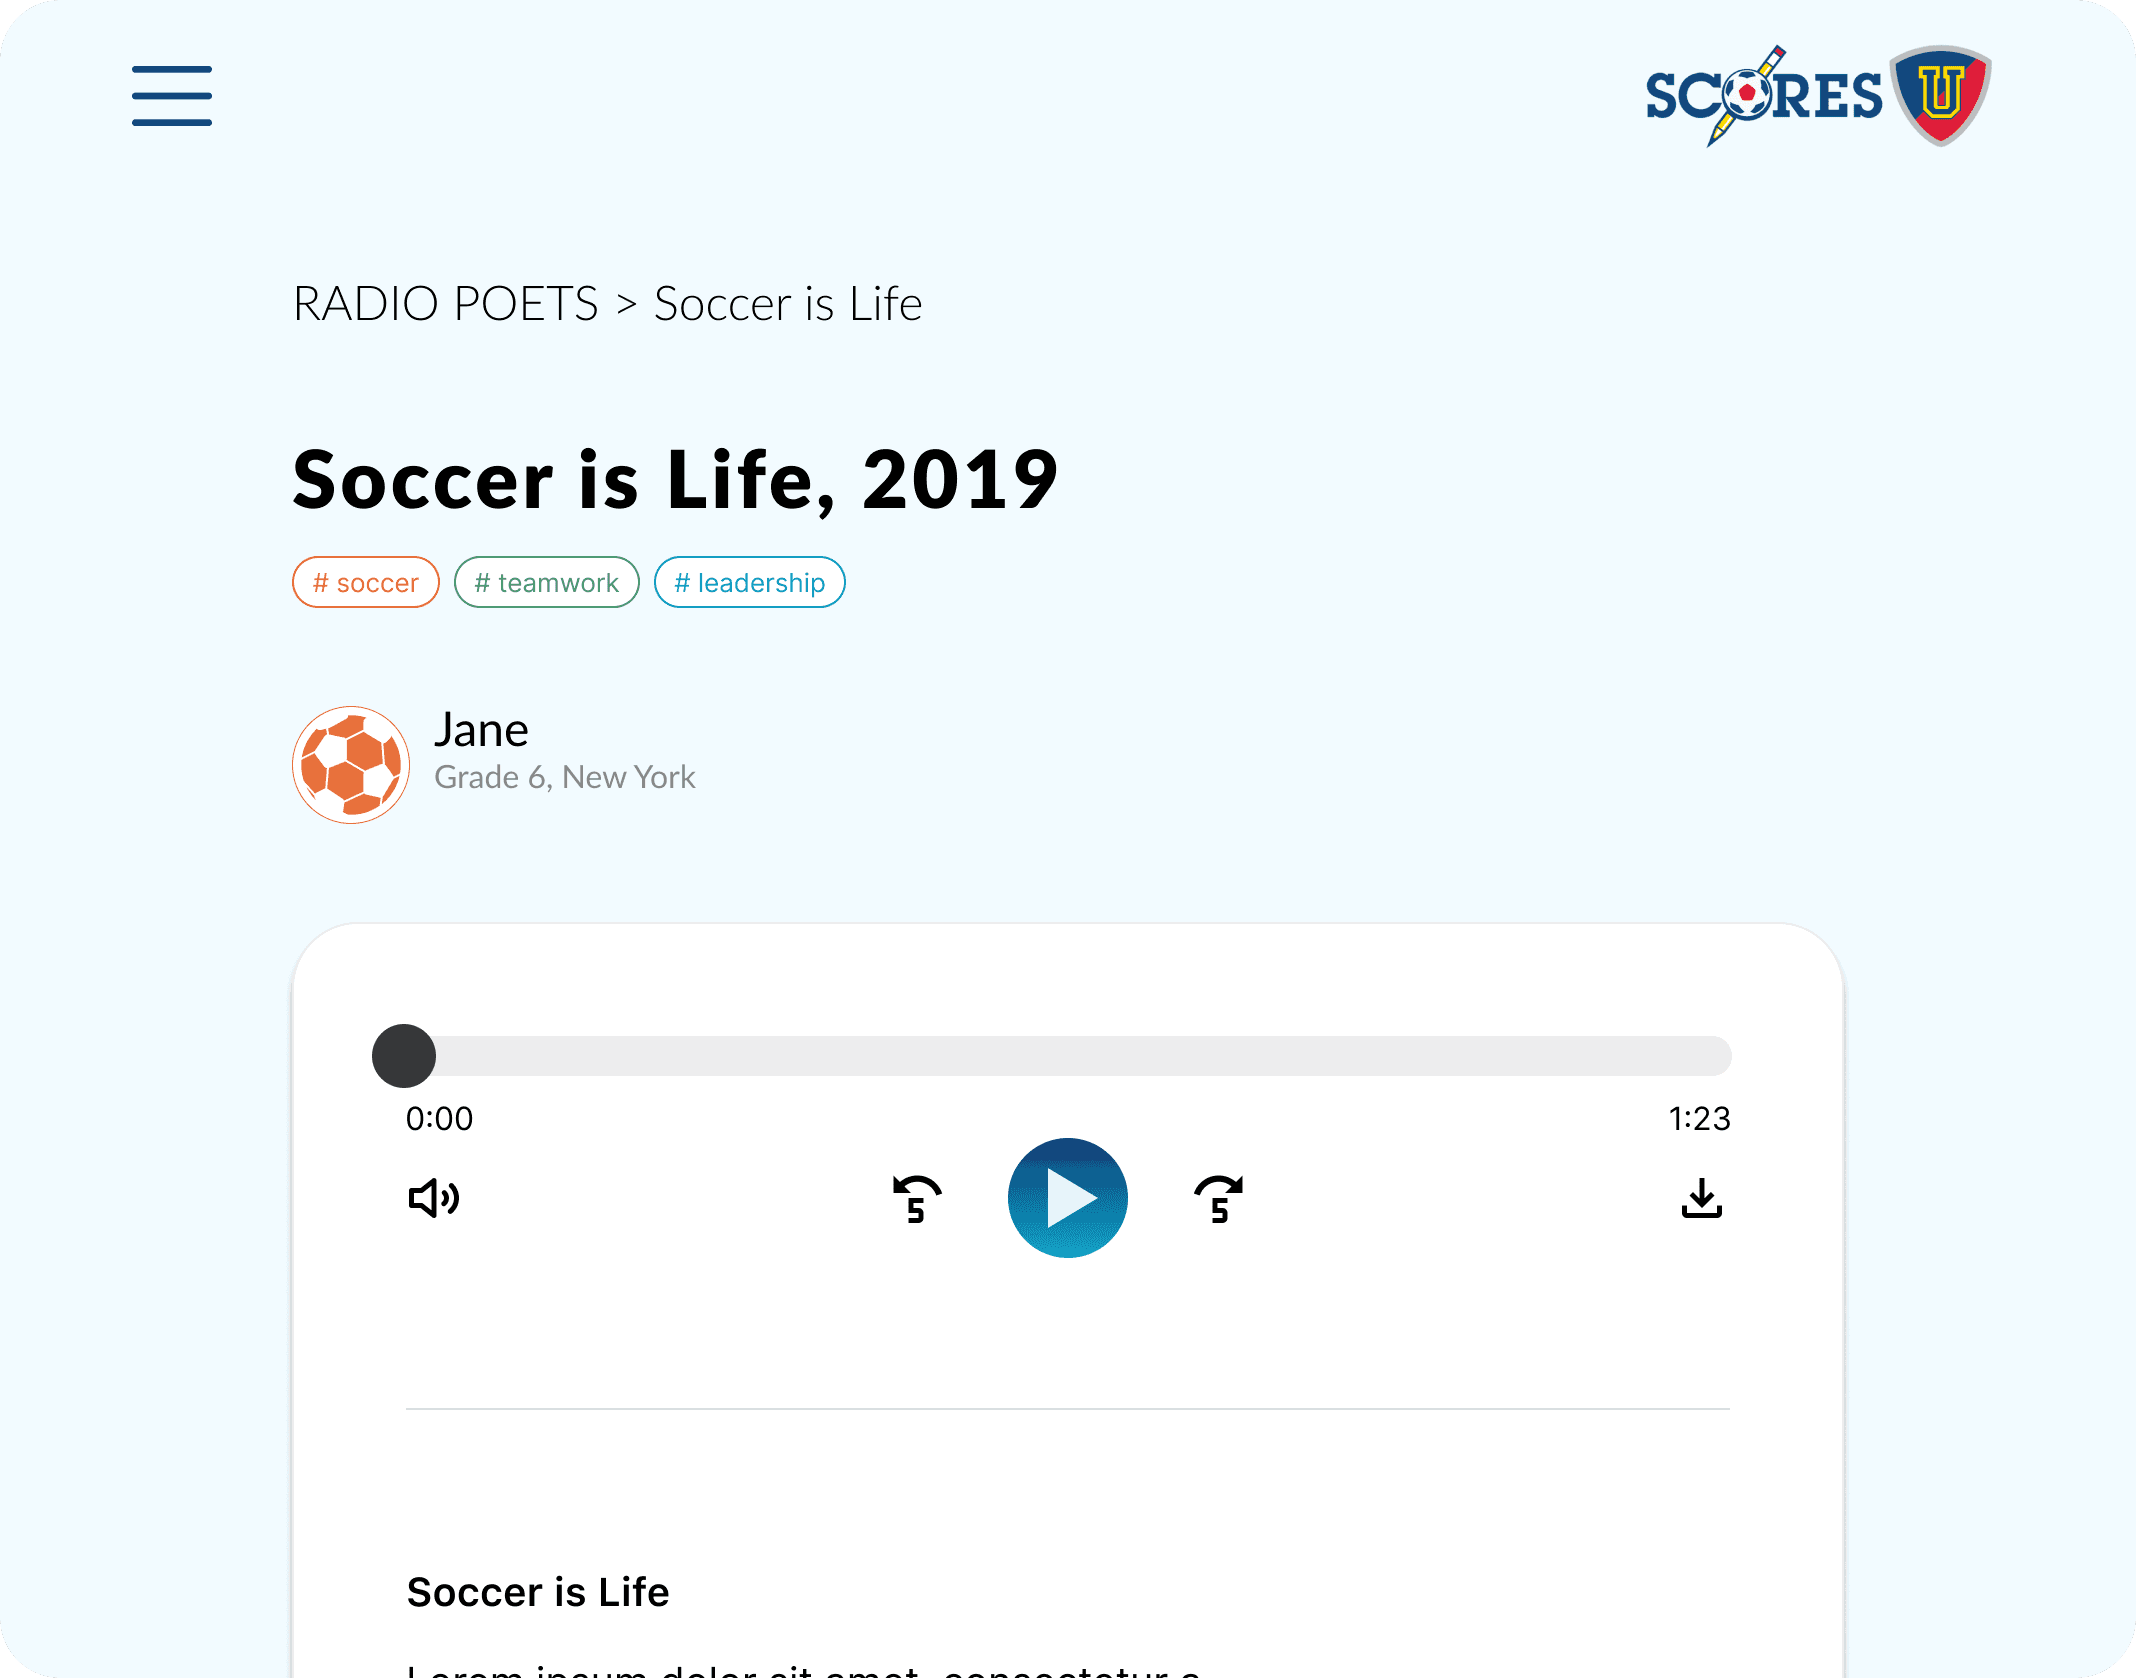Skip forward 5 seconds in audio
Image resolution: width=2136 pixels, height=1678 pixels.
point(1219,1198)
